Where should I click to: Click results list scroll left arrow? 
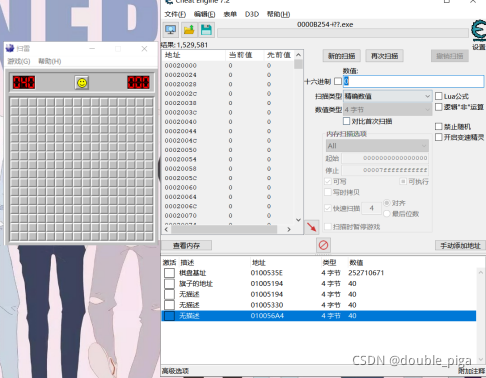(166, 229)
